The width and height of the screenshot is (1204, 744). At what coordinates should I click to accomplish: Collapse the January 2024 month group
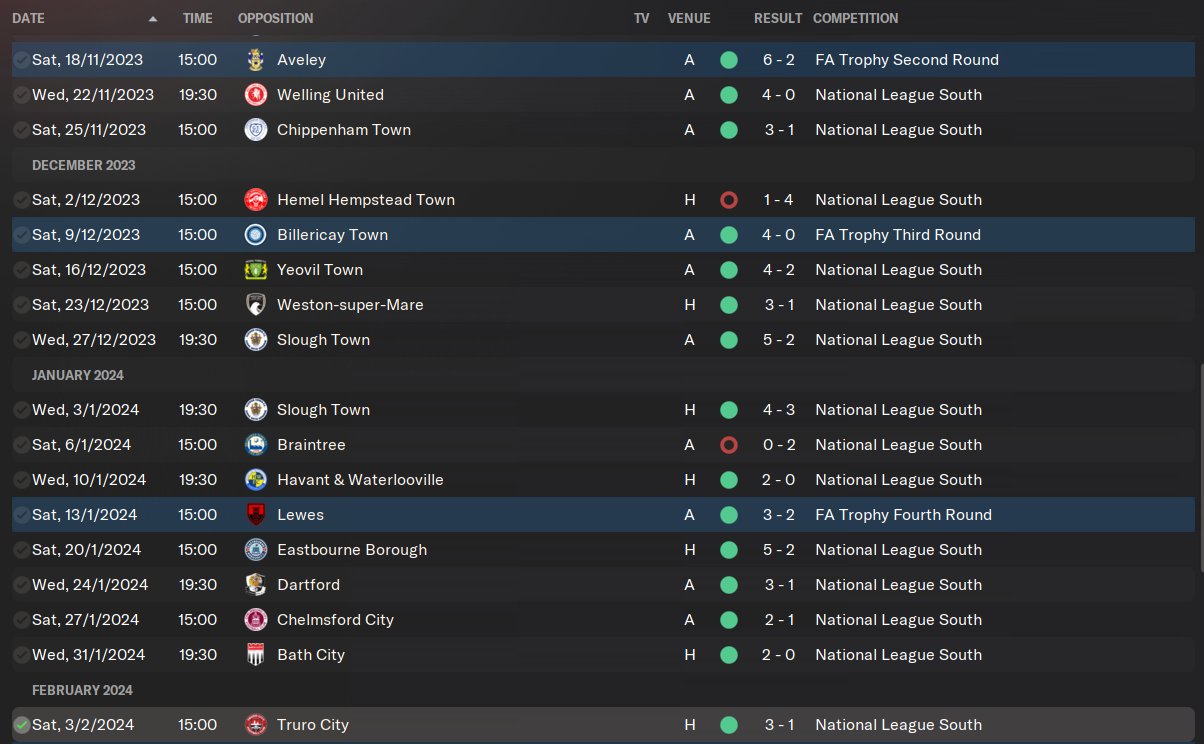(78, 375)
